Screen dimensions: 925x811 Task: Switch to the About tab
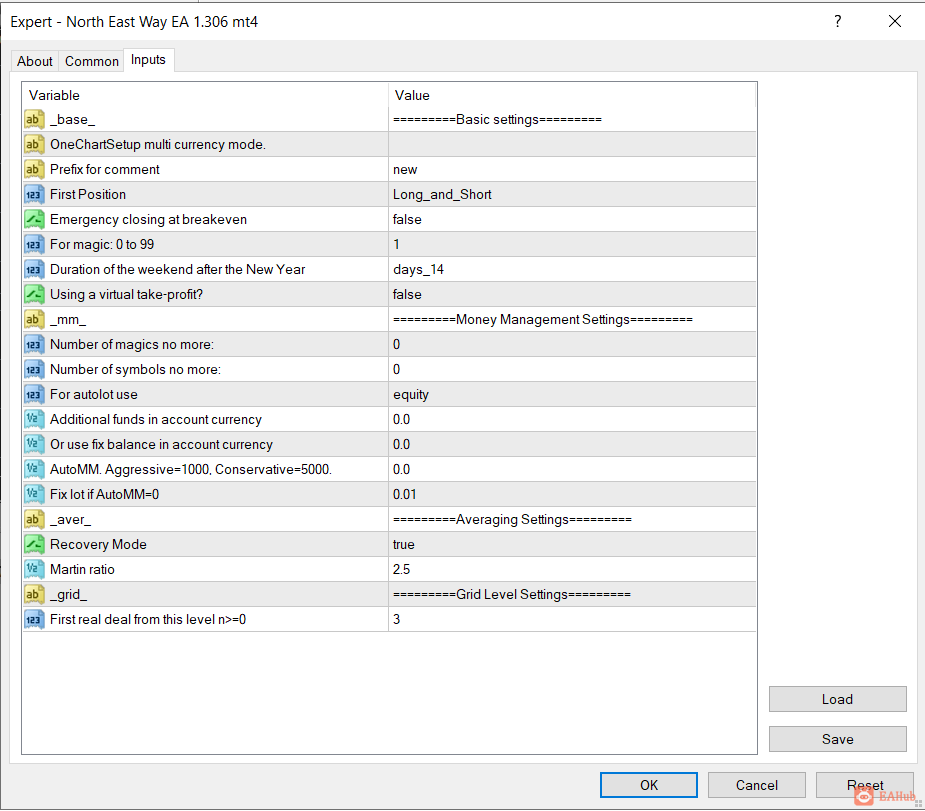pos(35,61)
